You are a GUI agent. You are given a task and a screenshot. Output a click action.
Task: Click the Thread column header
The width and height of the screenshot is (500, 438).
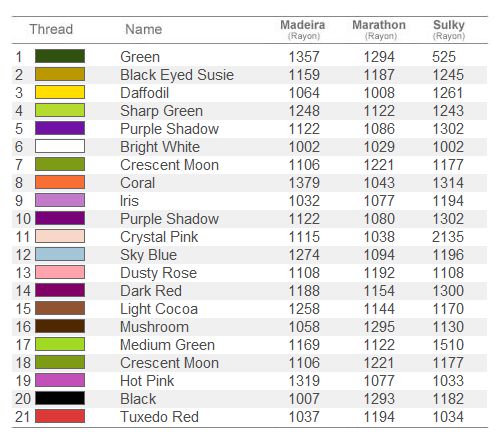(x=51, y=29)
